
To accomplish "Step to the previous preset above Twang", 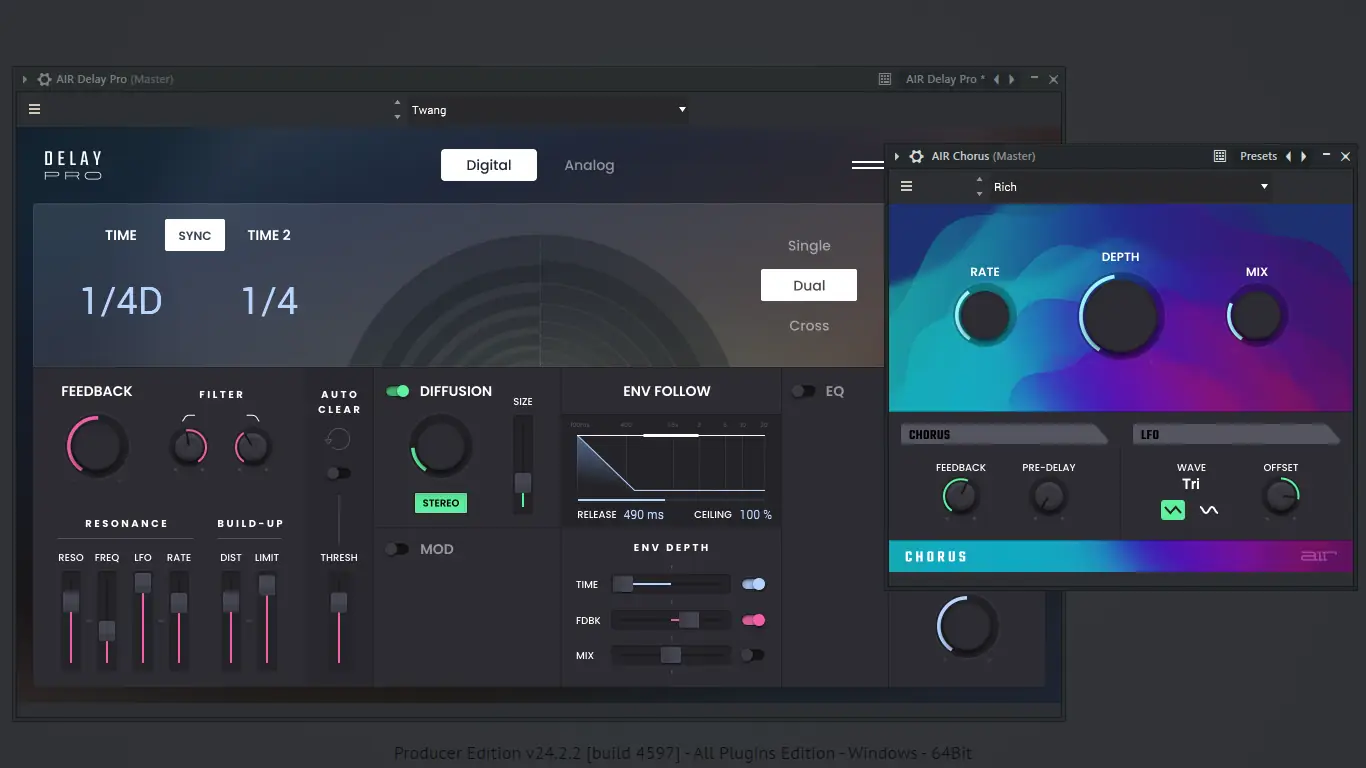I will tap(398, 103).
